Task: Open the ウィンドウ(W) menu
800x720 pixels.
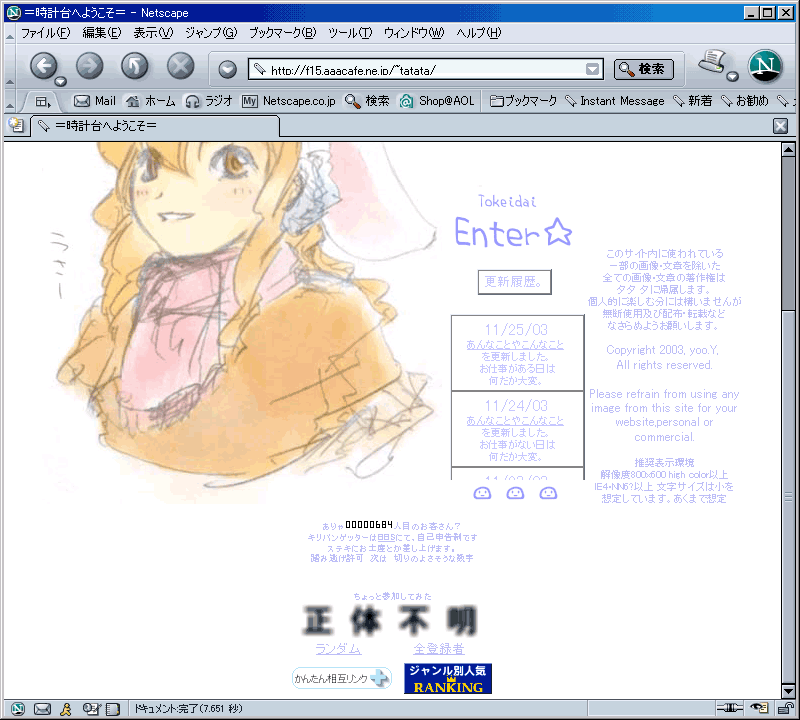Action: [x=414, y=33]
